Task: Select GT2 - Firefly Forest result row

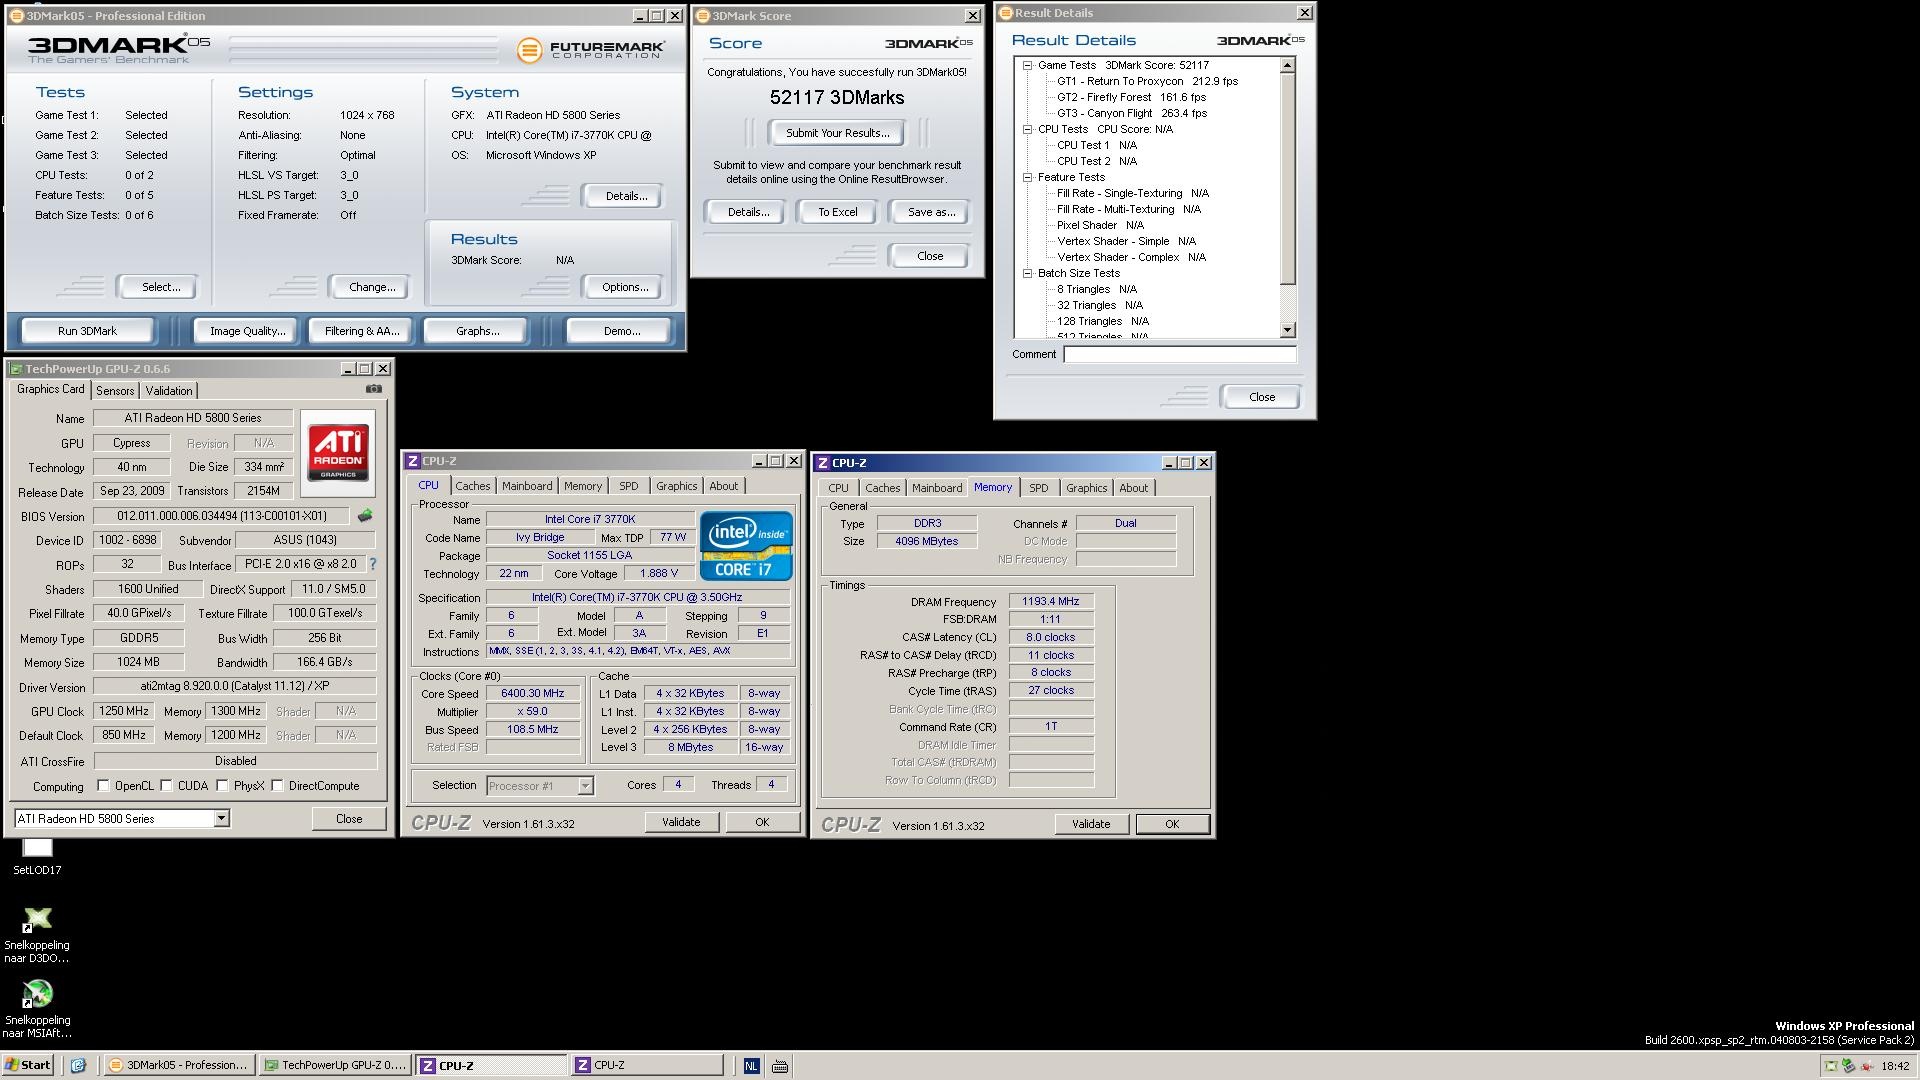Action: coord(1131,97)
